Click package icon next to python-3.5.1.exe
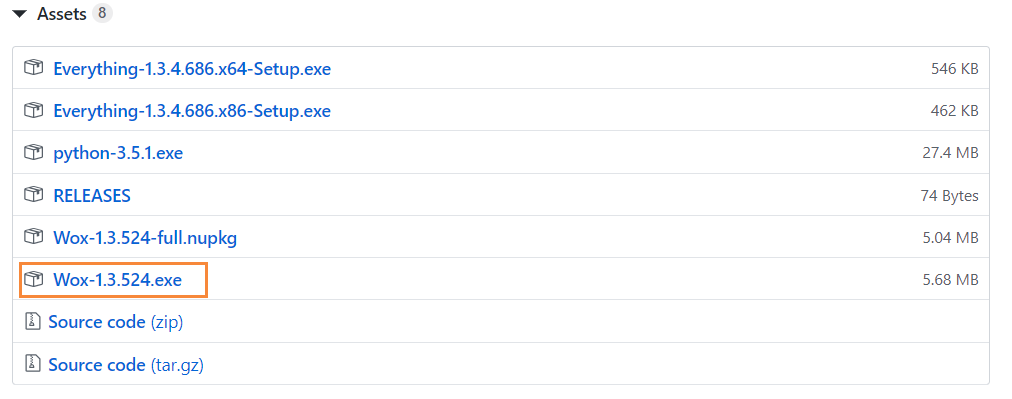1012x399 pixels. (x=34, y=152)
